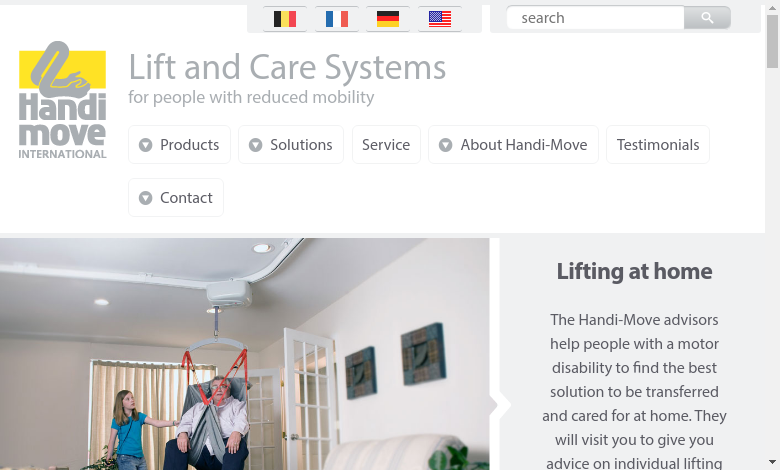Click the Lift and Care Systems title
Image resolution: width=780 pixels, height=470 pixels.
tap(287, 67)
